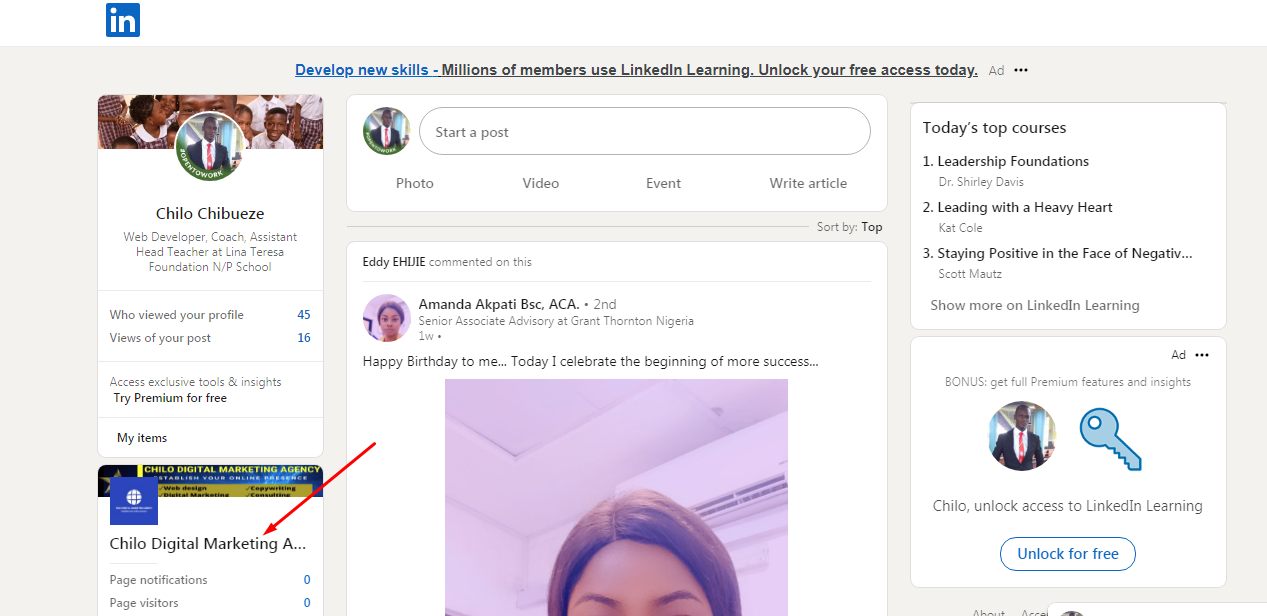
Task: Open three-dot menu on the Premium ad card
Action: [1202, 355]
